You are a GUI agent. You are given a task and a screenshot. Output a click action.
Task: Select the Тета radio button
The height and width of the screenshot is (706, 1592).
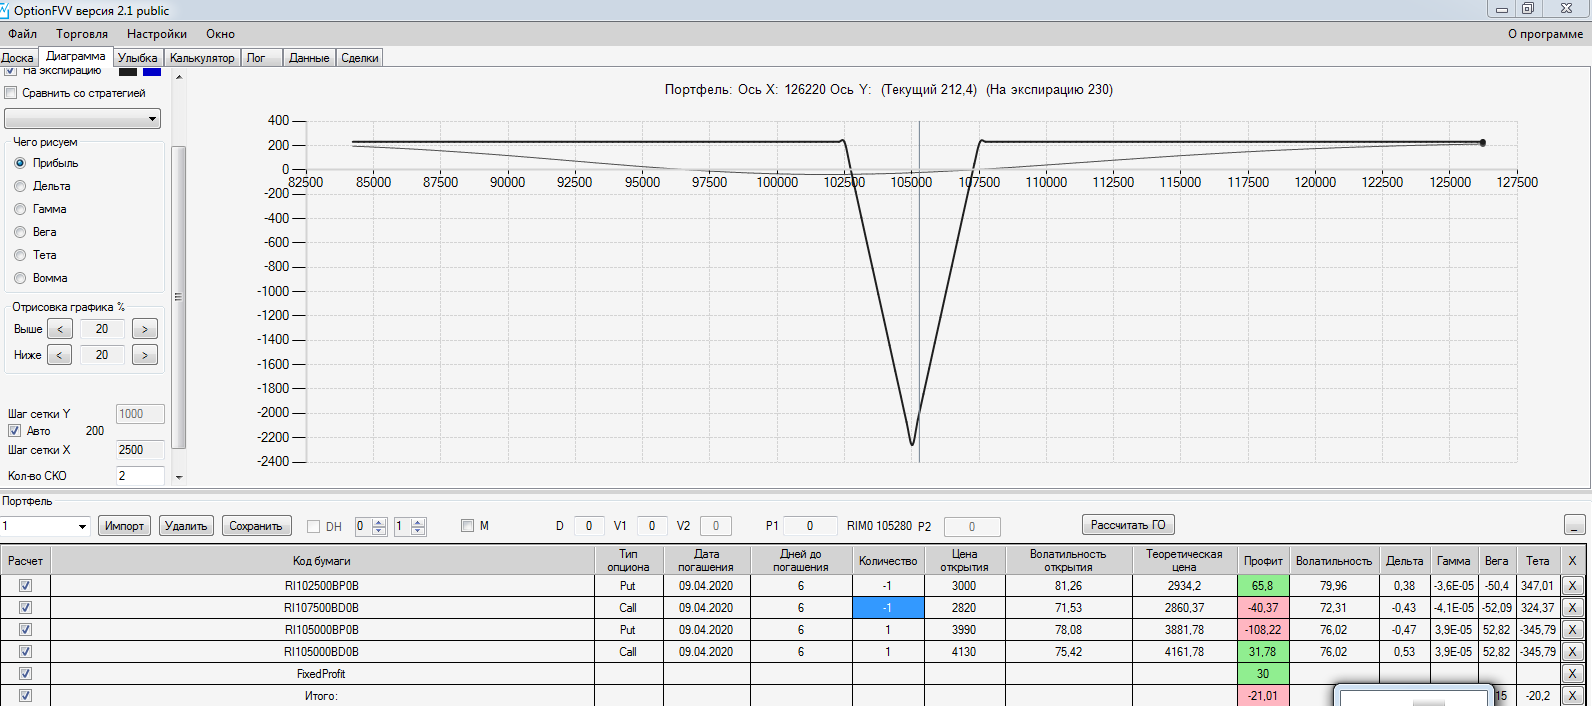click(20, 255)
